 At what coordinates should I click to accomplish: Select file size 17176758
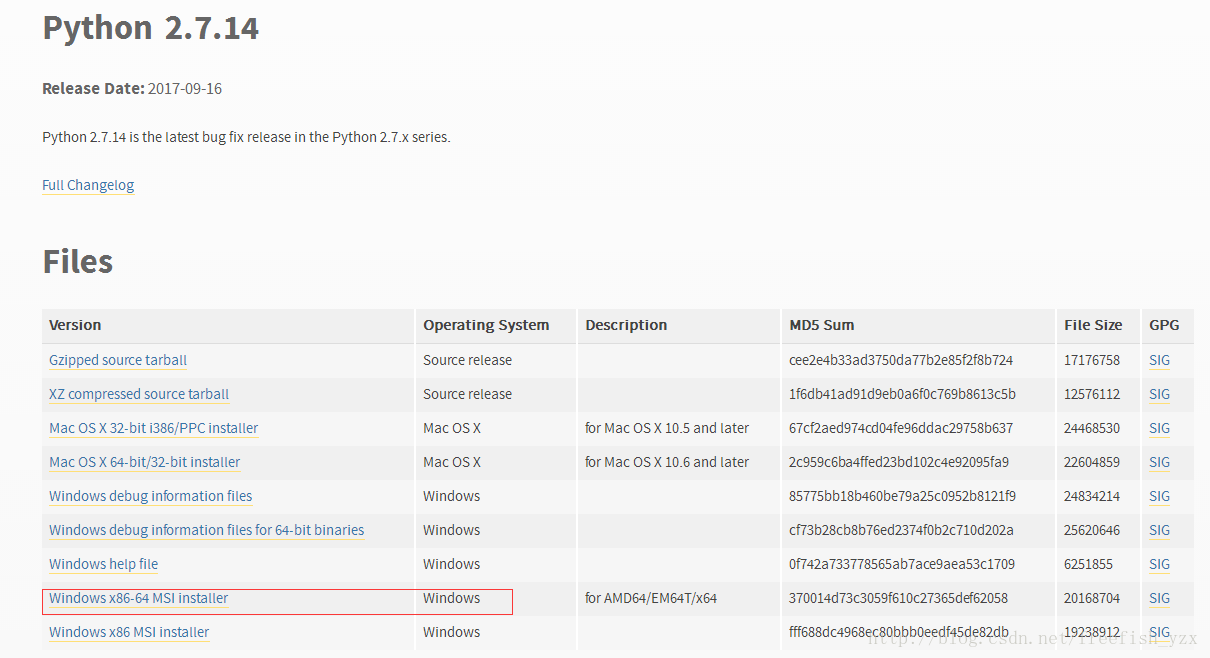point(1092,360)
